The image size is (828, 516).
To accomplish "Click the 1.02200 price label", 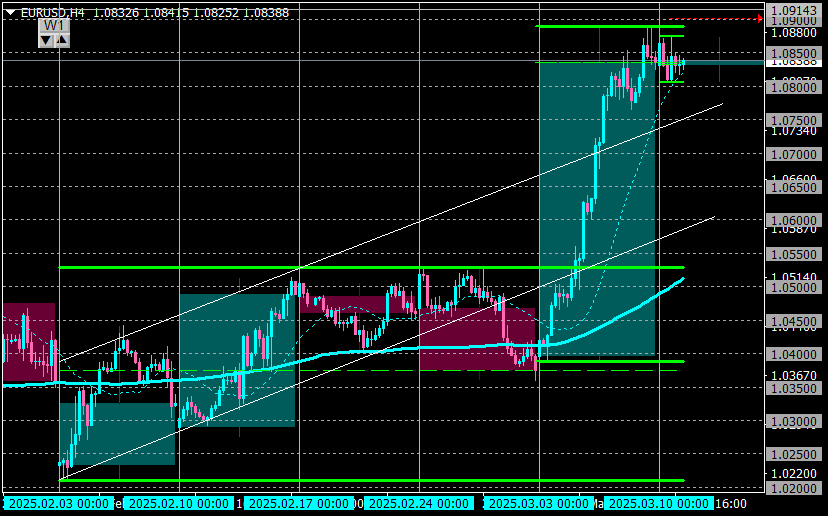I will click(x=794, y=474).
